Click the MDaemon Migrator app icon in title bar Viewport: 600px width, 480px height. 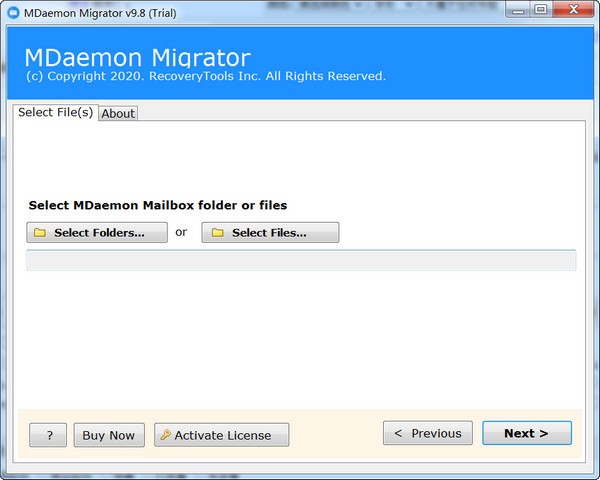tap(13, 12)
